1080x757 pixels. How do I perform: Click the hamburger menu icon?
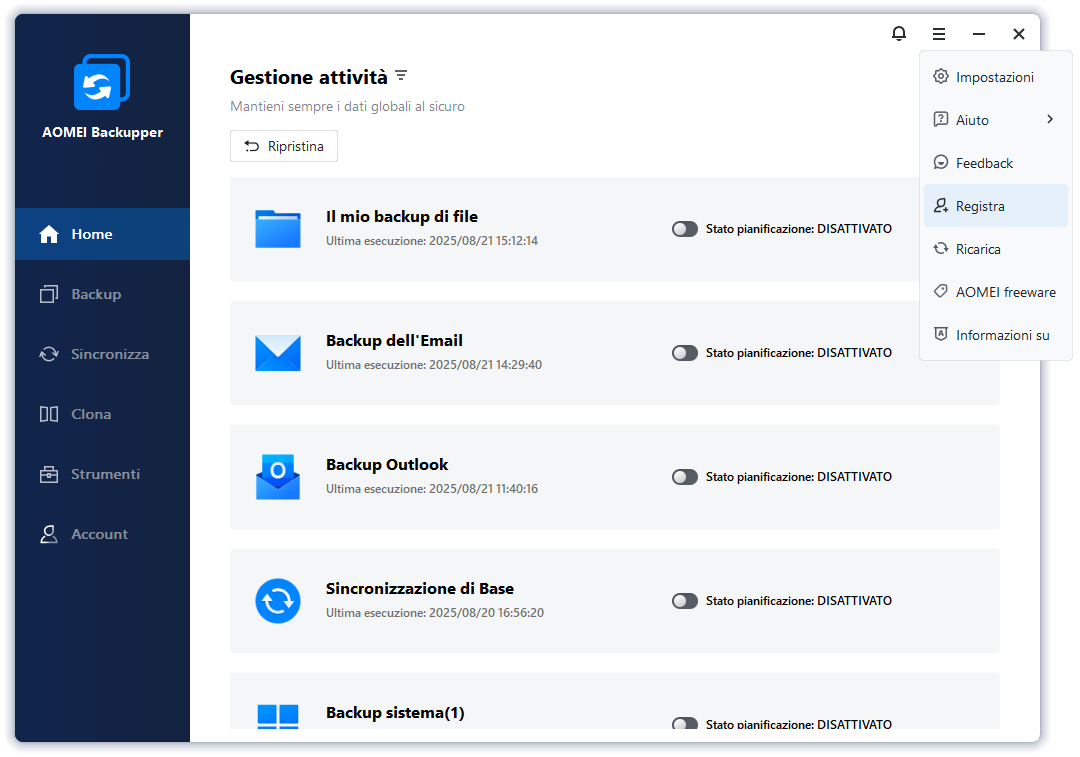(939, 34)
